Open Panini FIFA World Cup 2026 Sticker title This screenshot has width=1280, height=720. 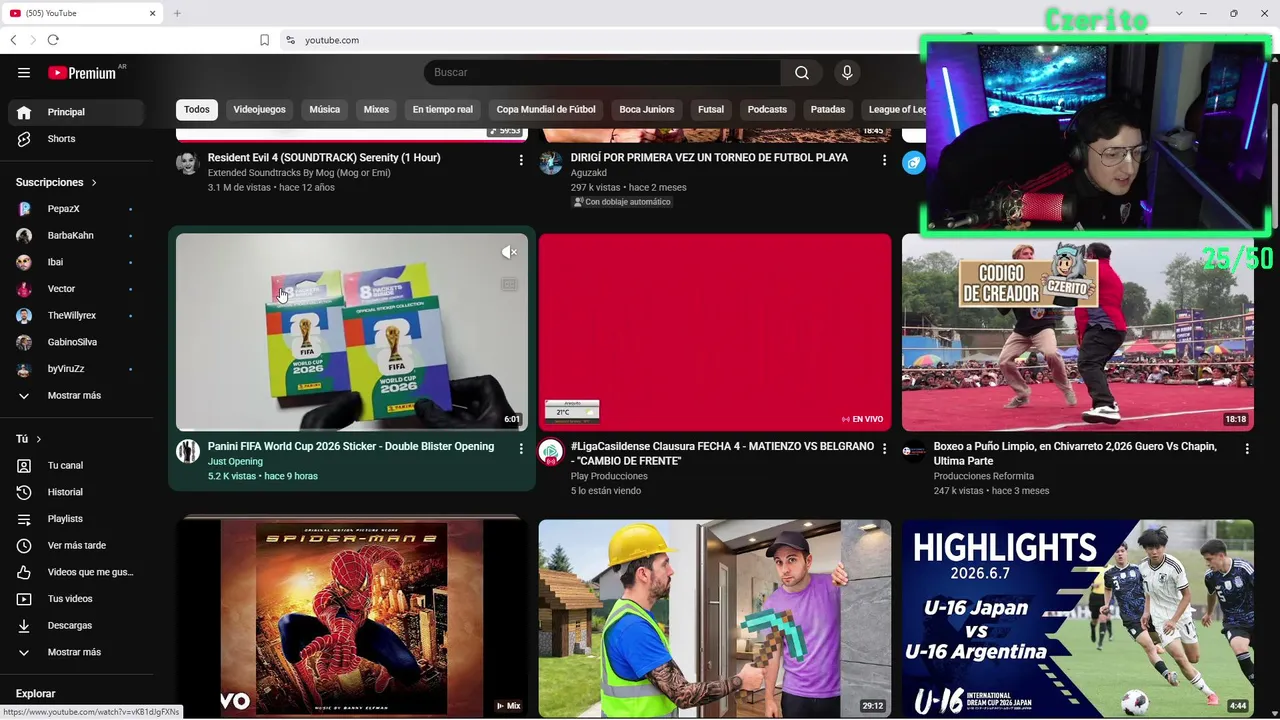[x=351, y=447]
